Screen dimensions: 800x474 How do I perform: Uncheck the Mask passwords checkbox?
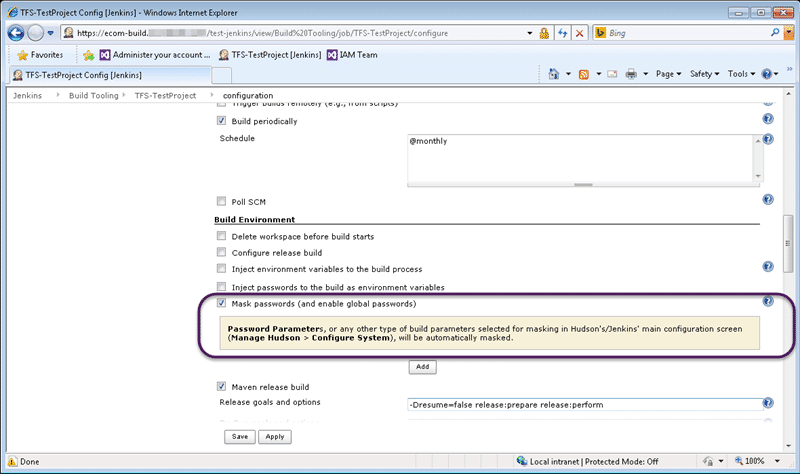221,304
